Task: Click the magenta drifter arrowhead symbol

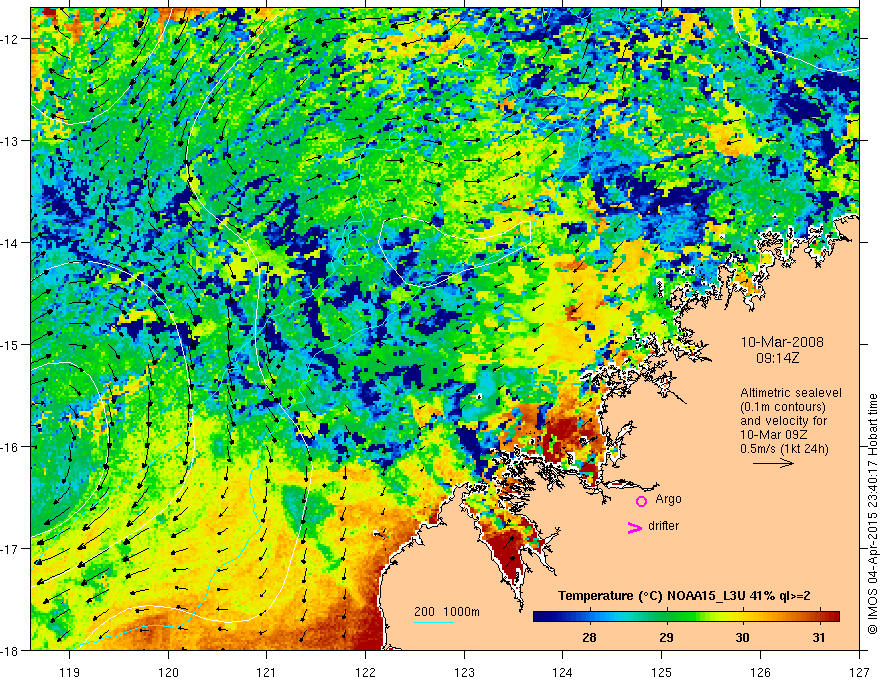Action: point(634,527)
